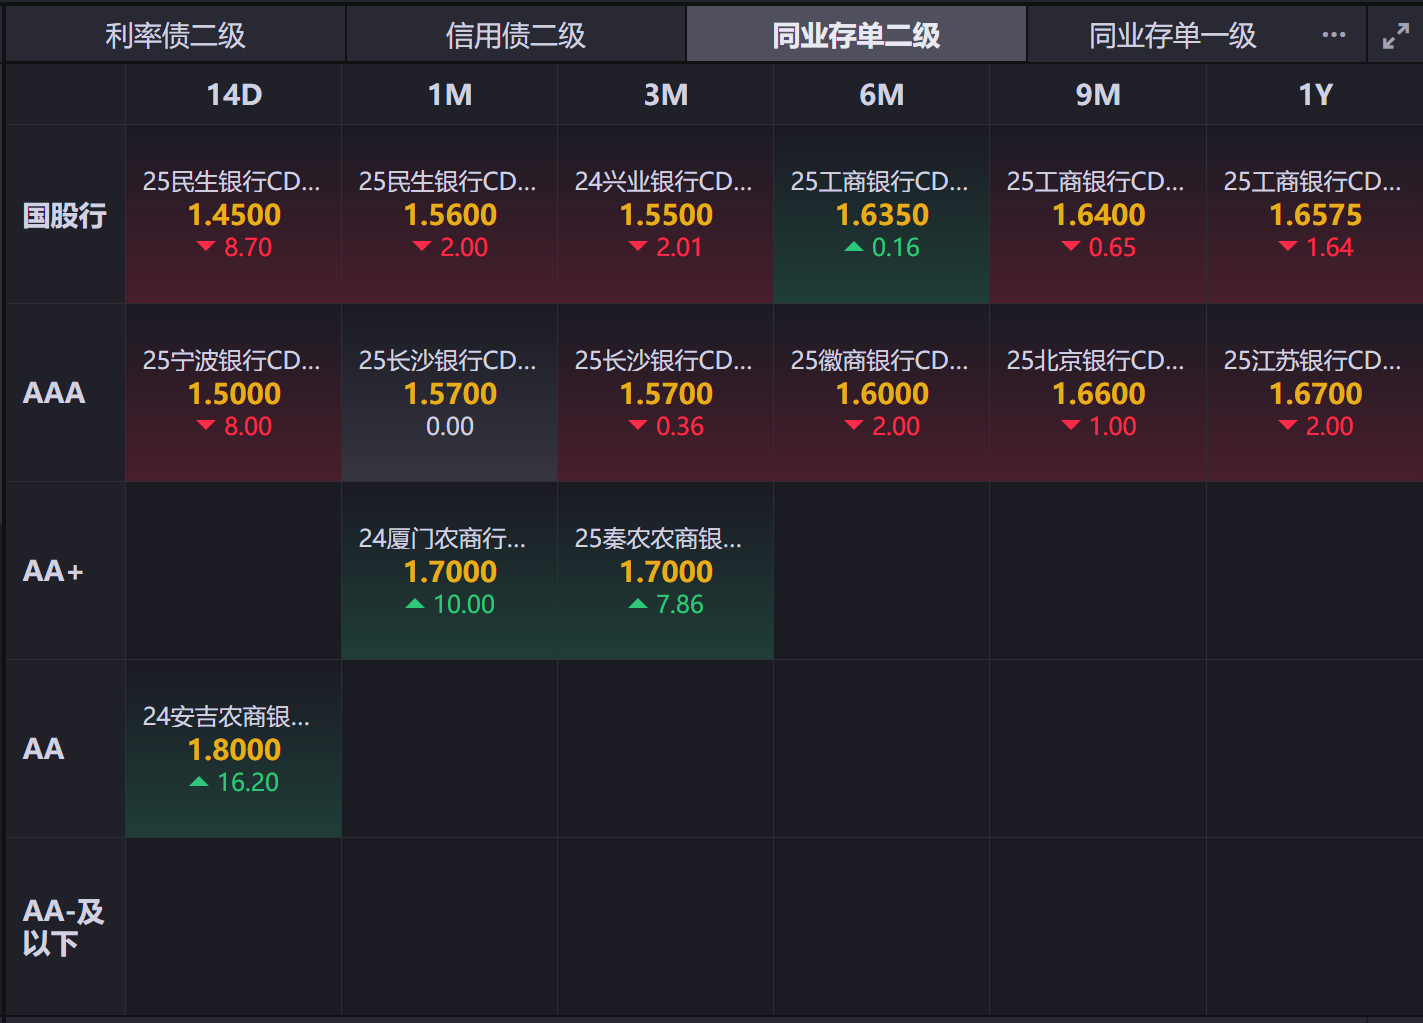Open 25民生银行CD cell at 1.4500
This screenshot has width=1423, height=1023.
[234, 214]
